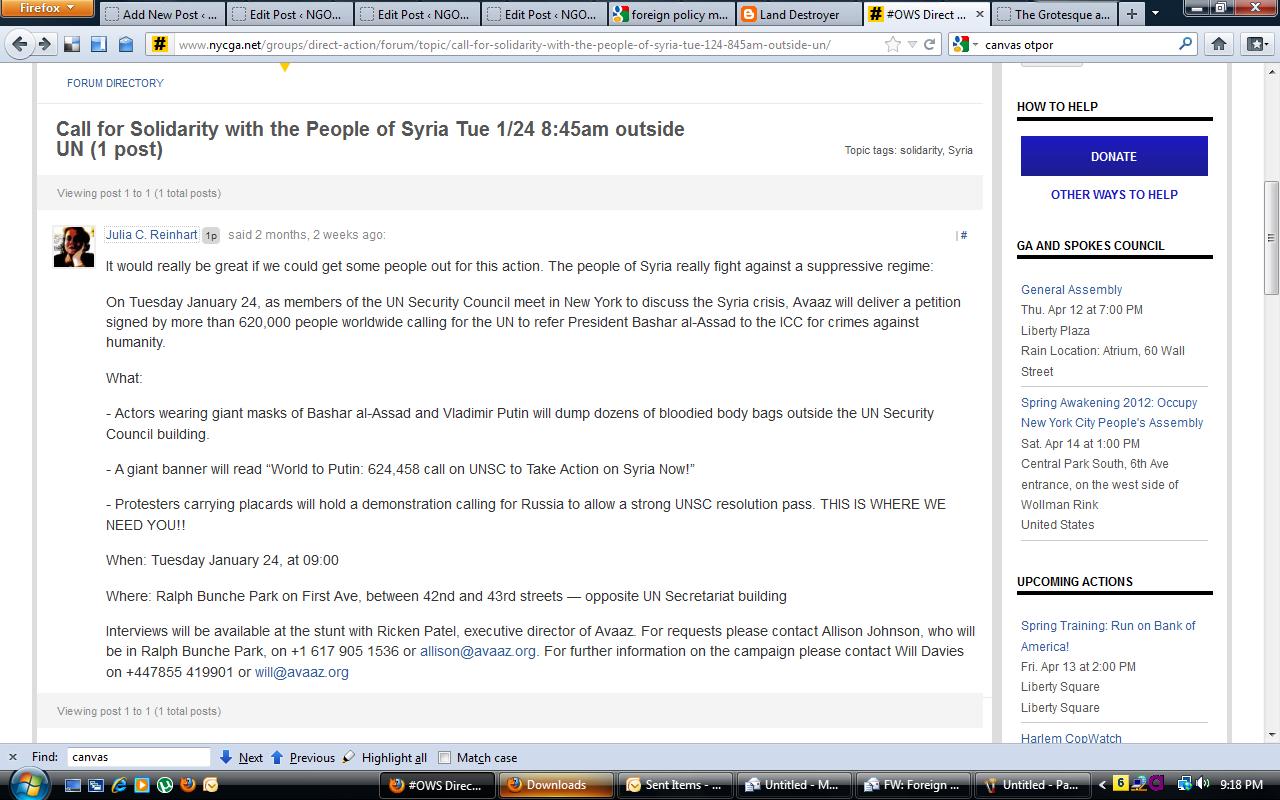Switch to the Add New Post tab
Screen dimensions: 1280x800
161,14
